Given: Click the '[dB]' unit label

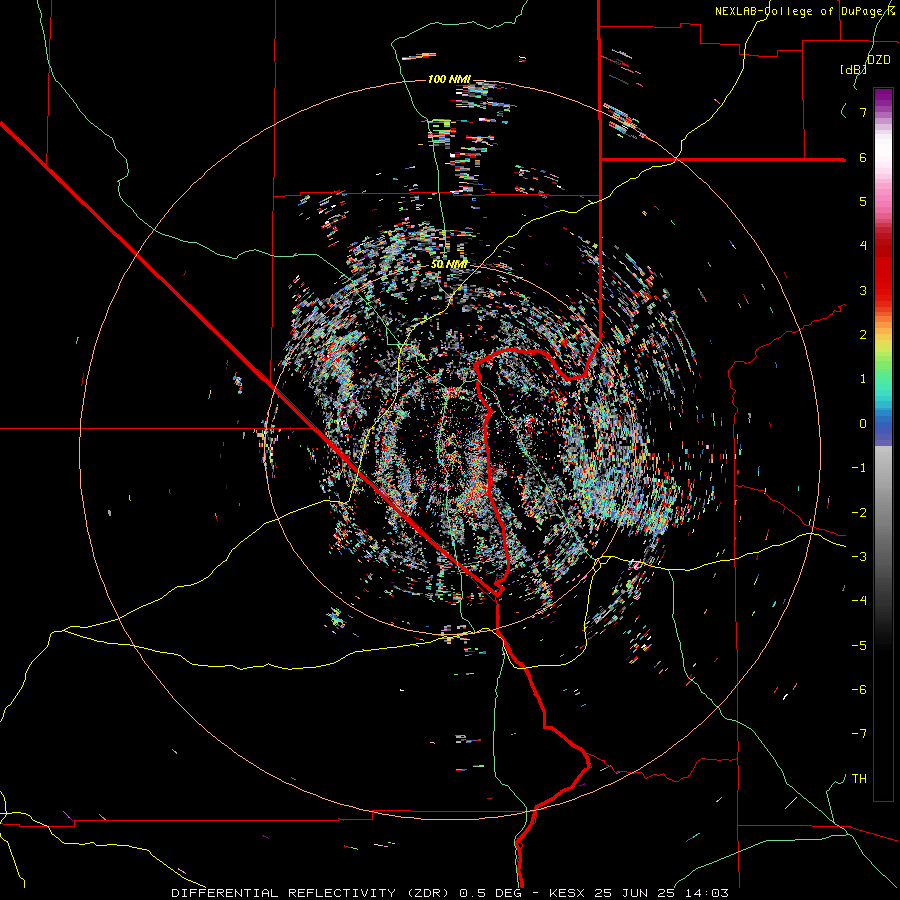Looking at the screenshot, I should [854, 69].
